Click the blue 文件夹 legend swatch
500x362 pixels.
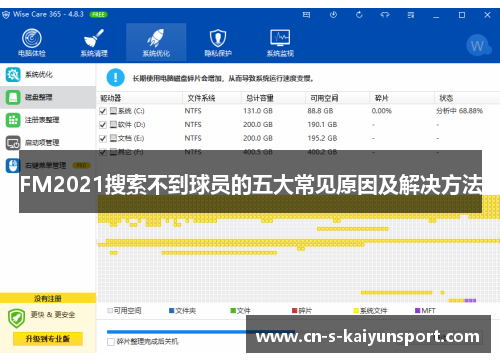coord(172,311)
